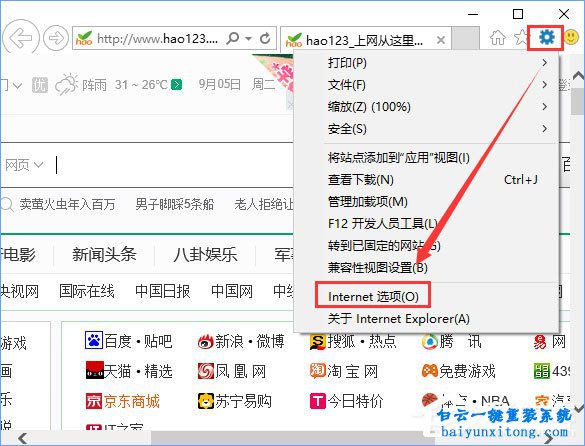The image size is (585, 446).
Task: Expand arrow next to 安全(S)
Action: tap(545, 128)
